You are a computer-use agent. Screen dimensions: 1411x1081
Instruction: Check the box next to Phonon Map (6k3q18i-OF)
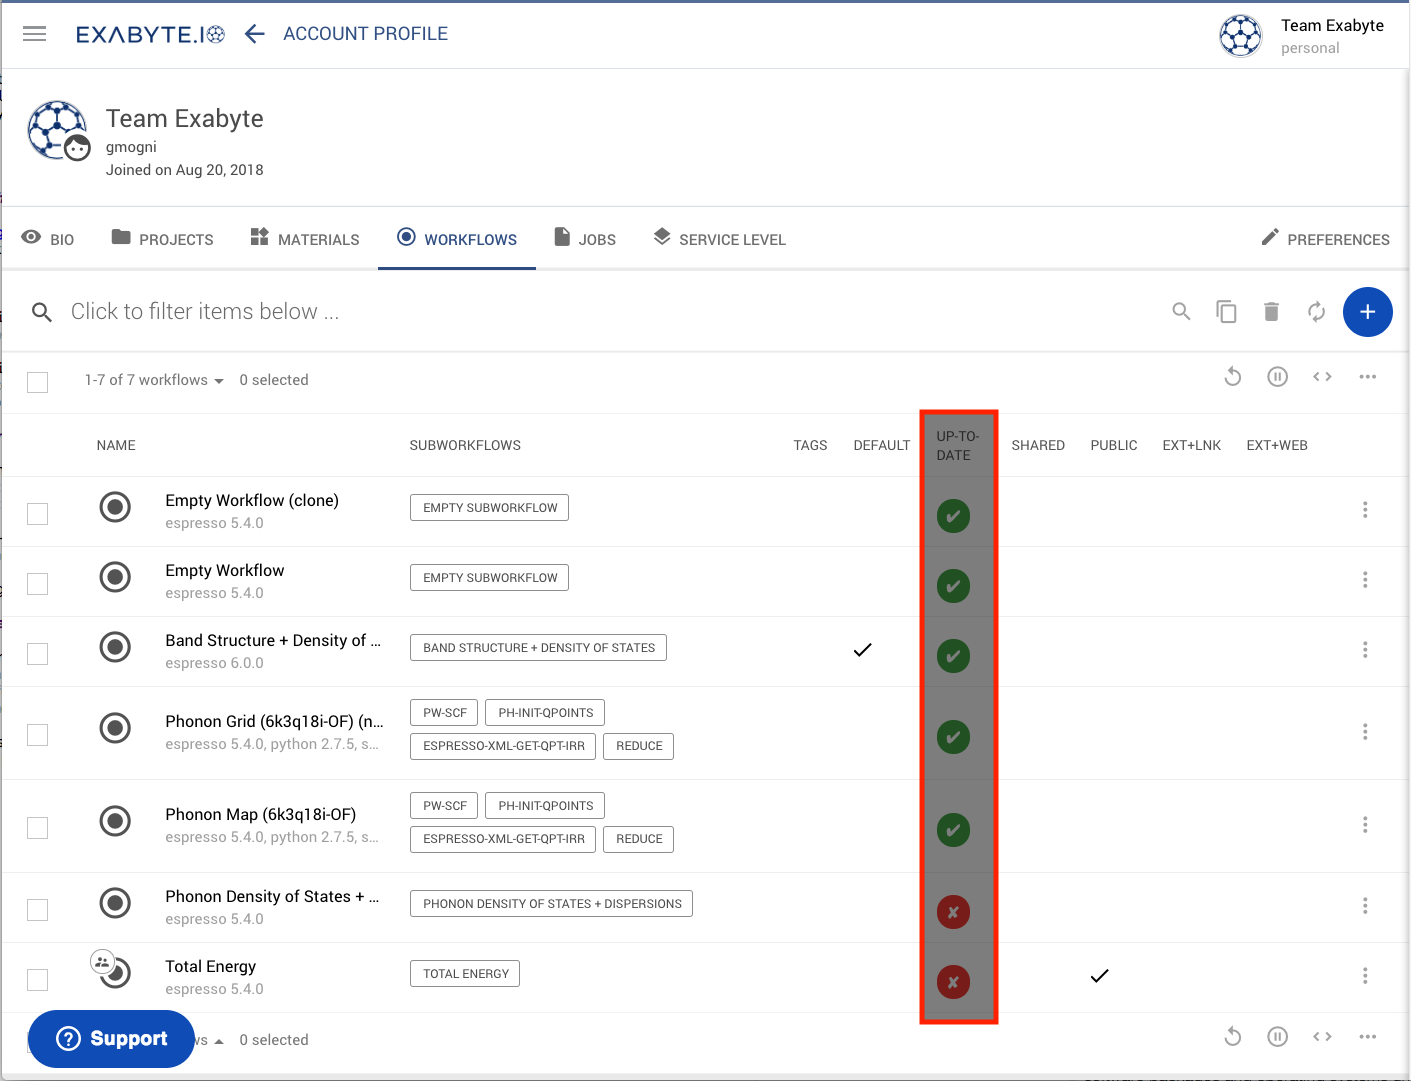pyautogui.click(x=37, y=828)
